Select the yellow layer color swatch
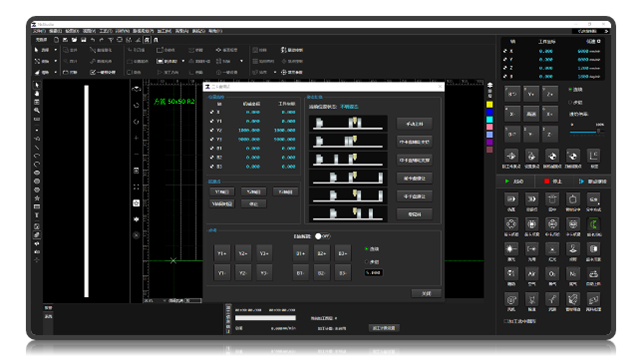This screenshot has width=640, height=362. (489, 104)
